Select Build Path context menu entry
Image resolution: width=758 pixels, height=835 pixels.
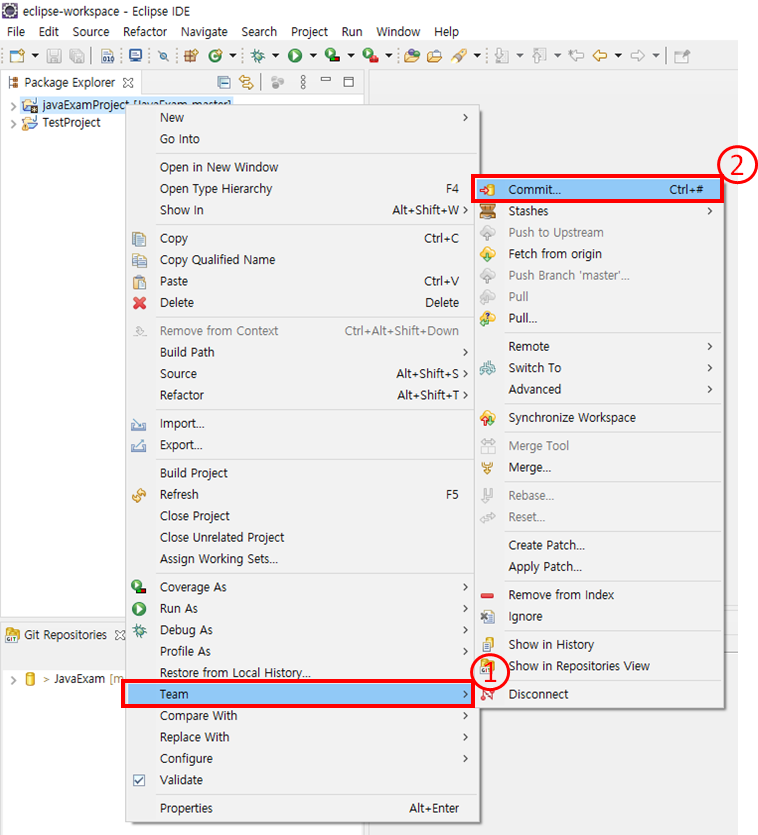(x=303, y=353)
